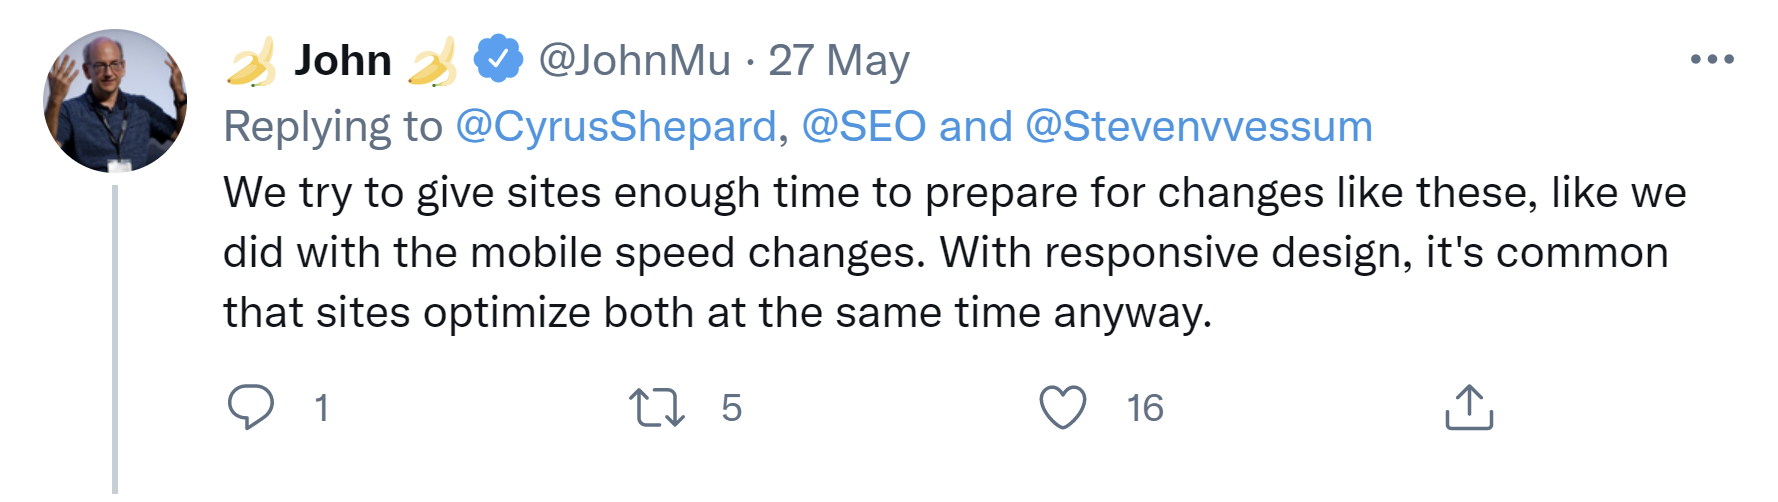Image resolution: width=1778 pixels, height=502 pixels.
Task: Go to the @Stevenvvessum profile mention
Action: 1198,127
